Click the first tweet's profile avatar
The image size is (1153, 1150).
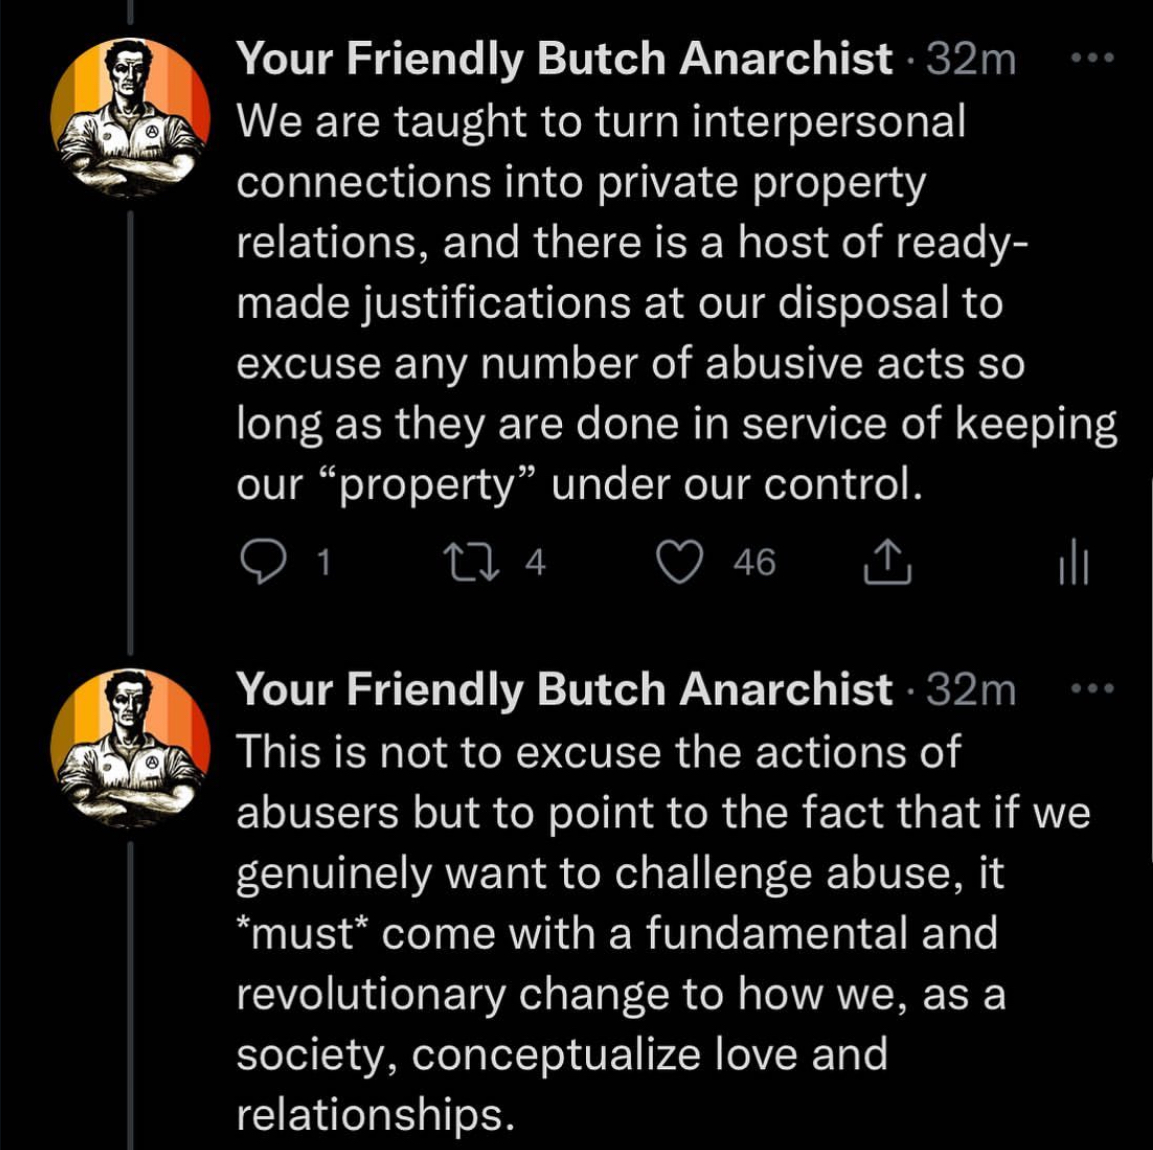pyautogui.click(x=130, y=118)
